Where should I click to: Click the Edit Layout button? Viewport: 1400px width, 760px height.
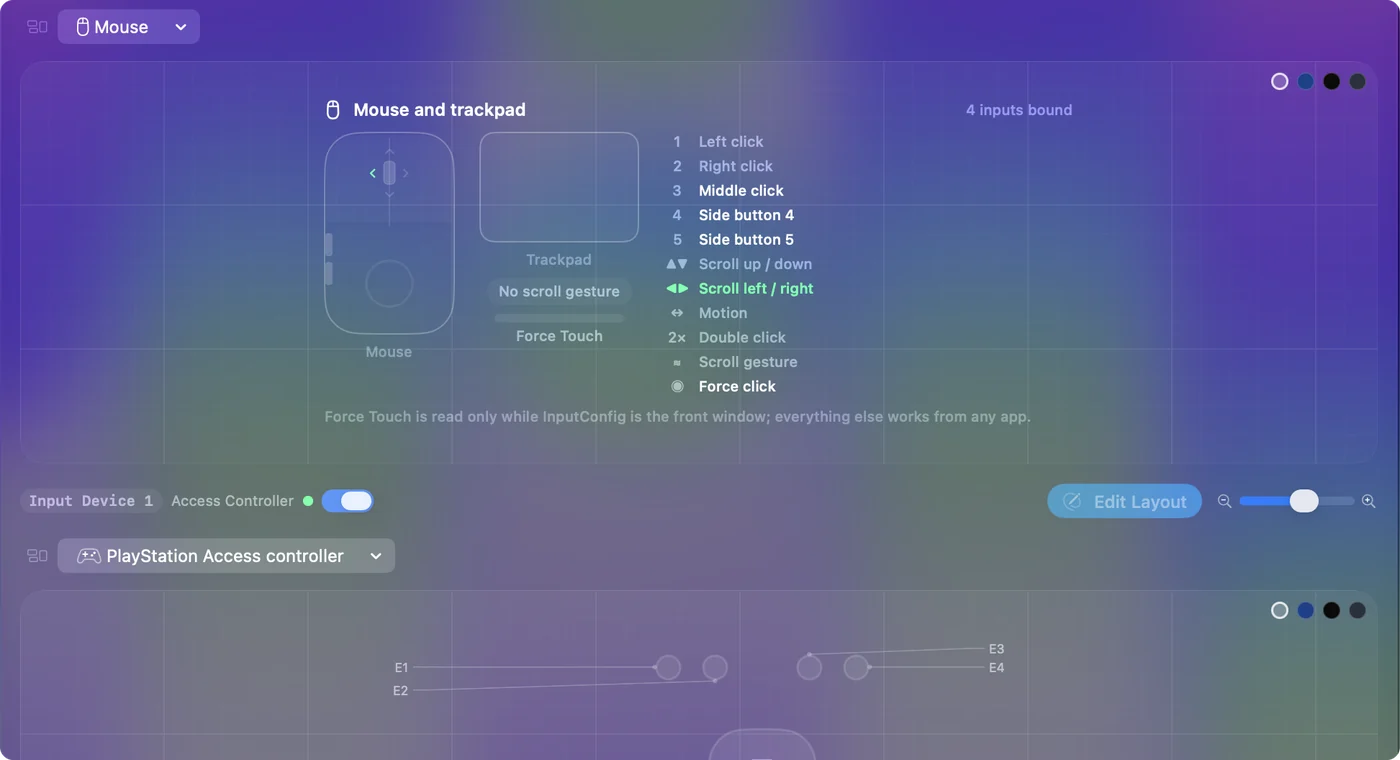click(x=1125, y=501)
